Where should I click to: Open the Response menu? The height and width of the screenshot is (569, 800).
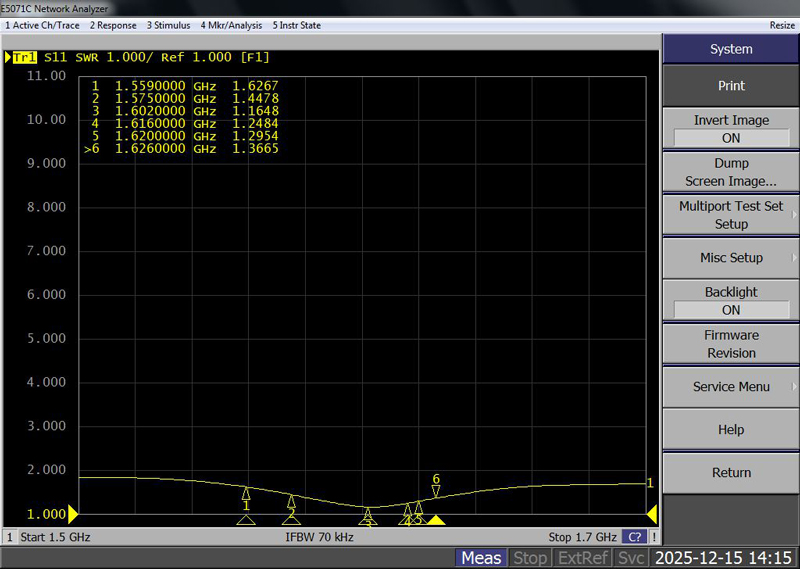[113, 25]
